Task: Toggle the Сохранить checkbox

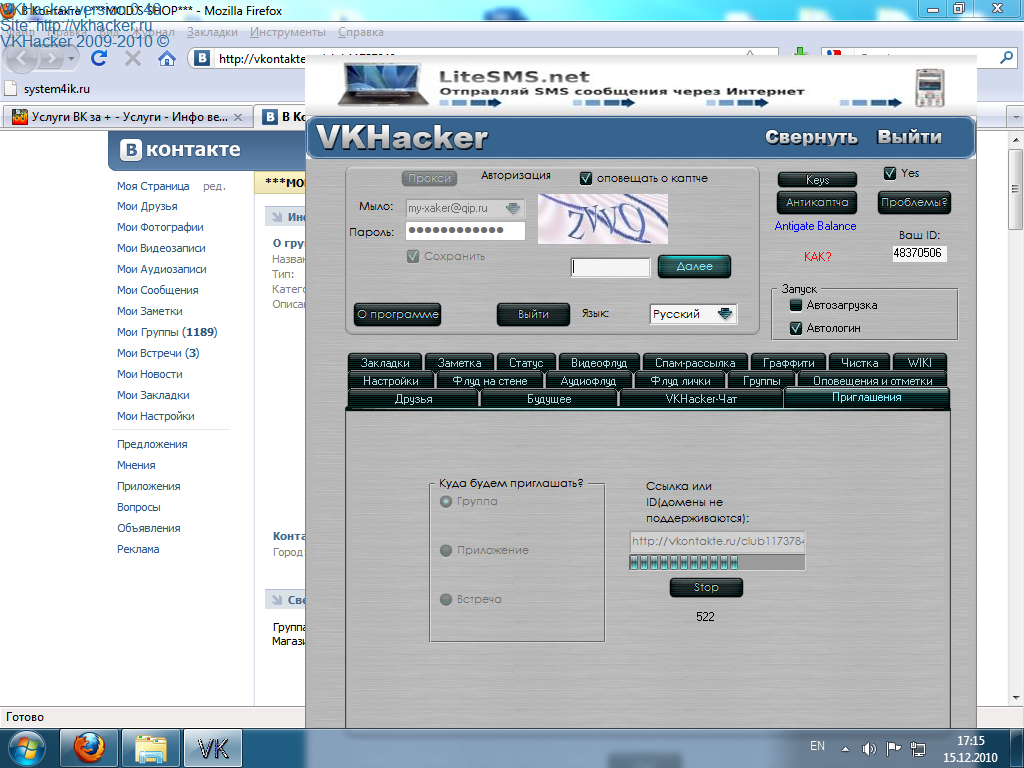Action: pos(413,256)
